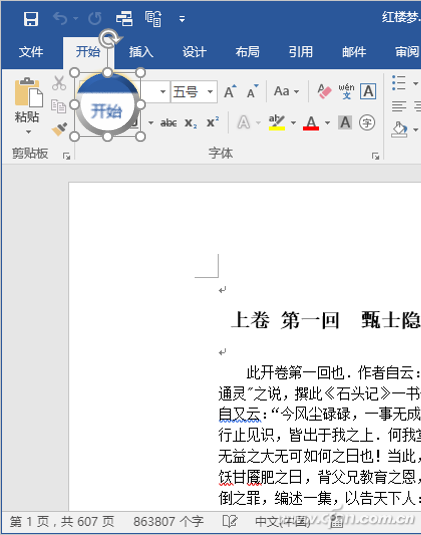Toggle character shading gray A
The width and height of the screenshot is (421, 535).
(345, 122)
